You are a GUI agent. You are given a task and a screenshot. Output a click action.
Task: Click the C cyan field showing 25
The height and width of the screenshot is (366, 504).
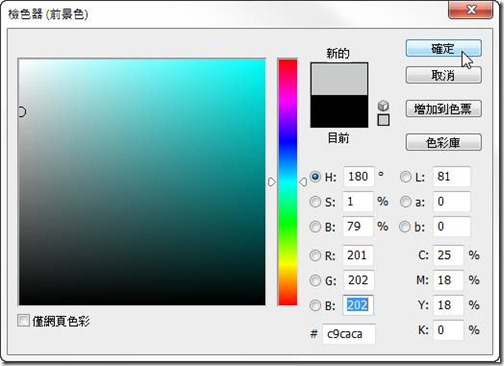point(448,255)
